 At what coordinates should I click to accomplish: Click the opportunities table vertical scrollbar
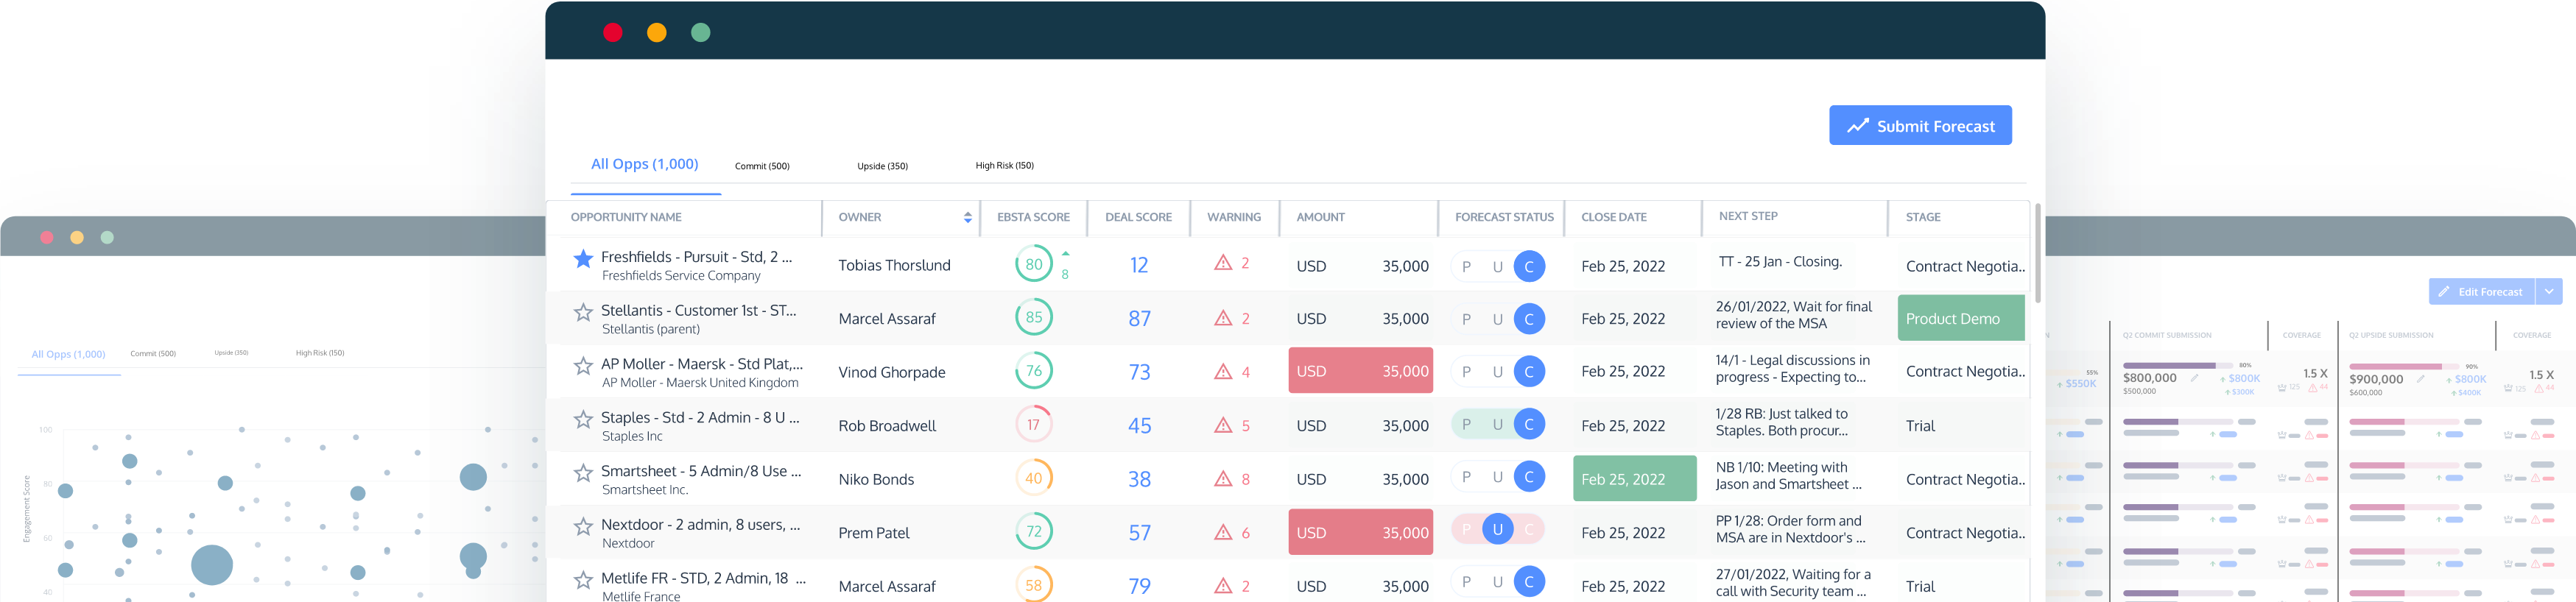[2037, 255]
